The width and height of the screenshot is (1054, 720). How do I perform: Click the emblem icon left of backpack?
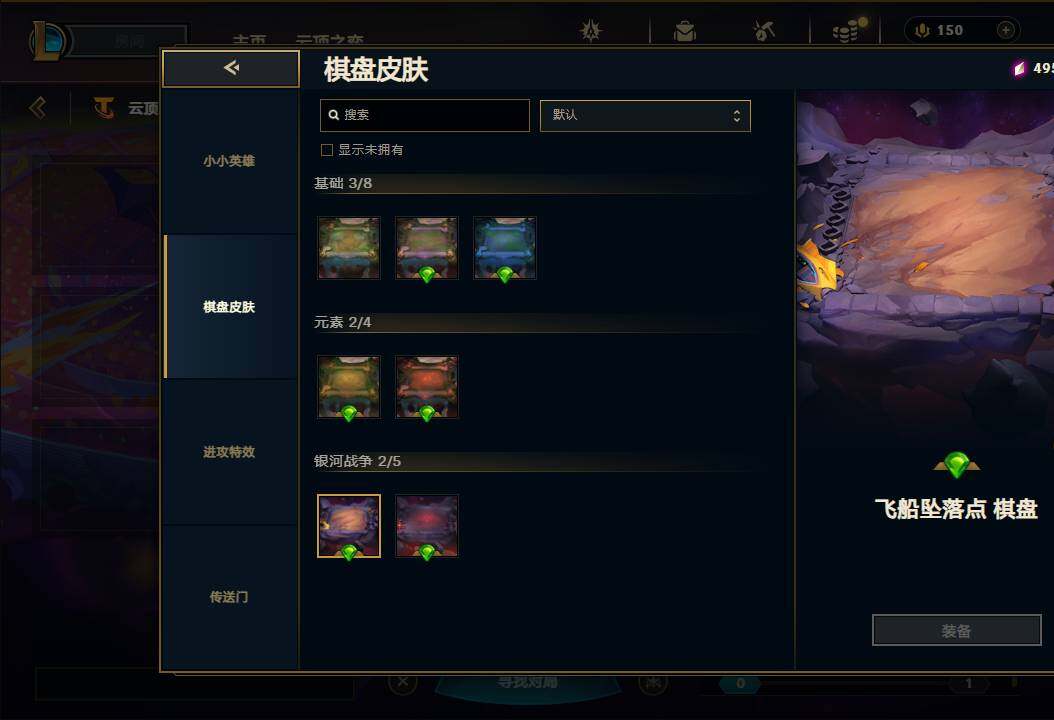591,31
